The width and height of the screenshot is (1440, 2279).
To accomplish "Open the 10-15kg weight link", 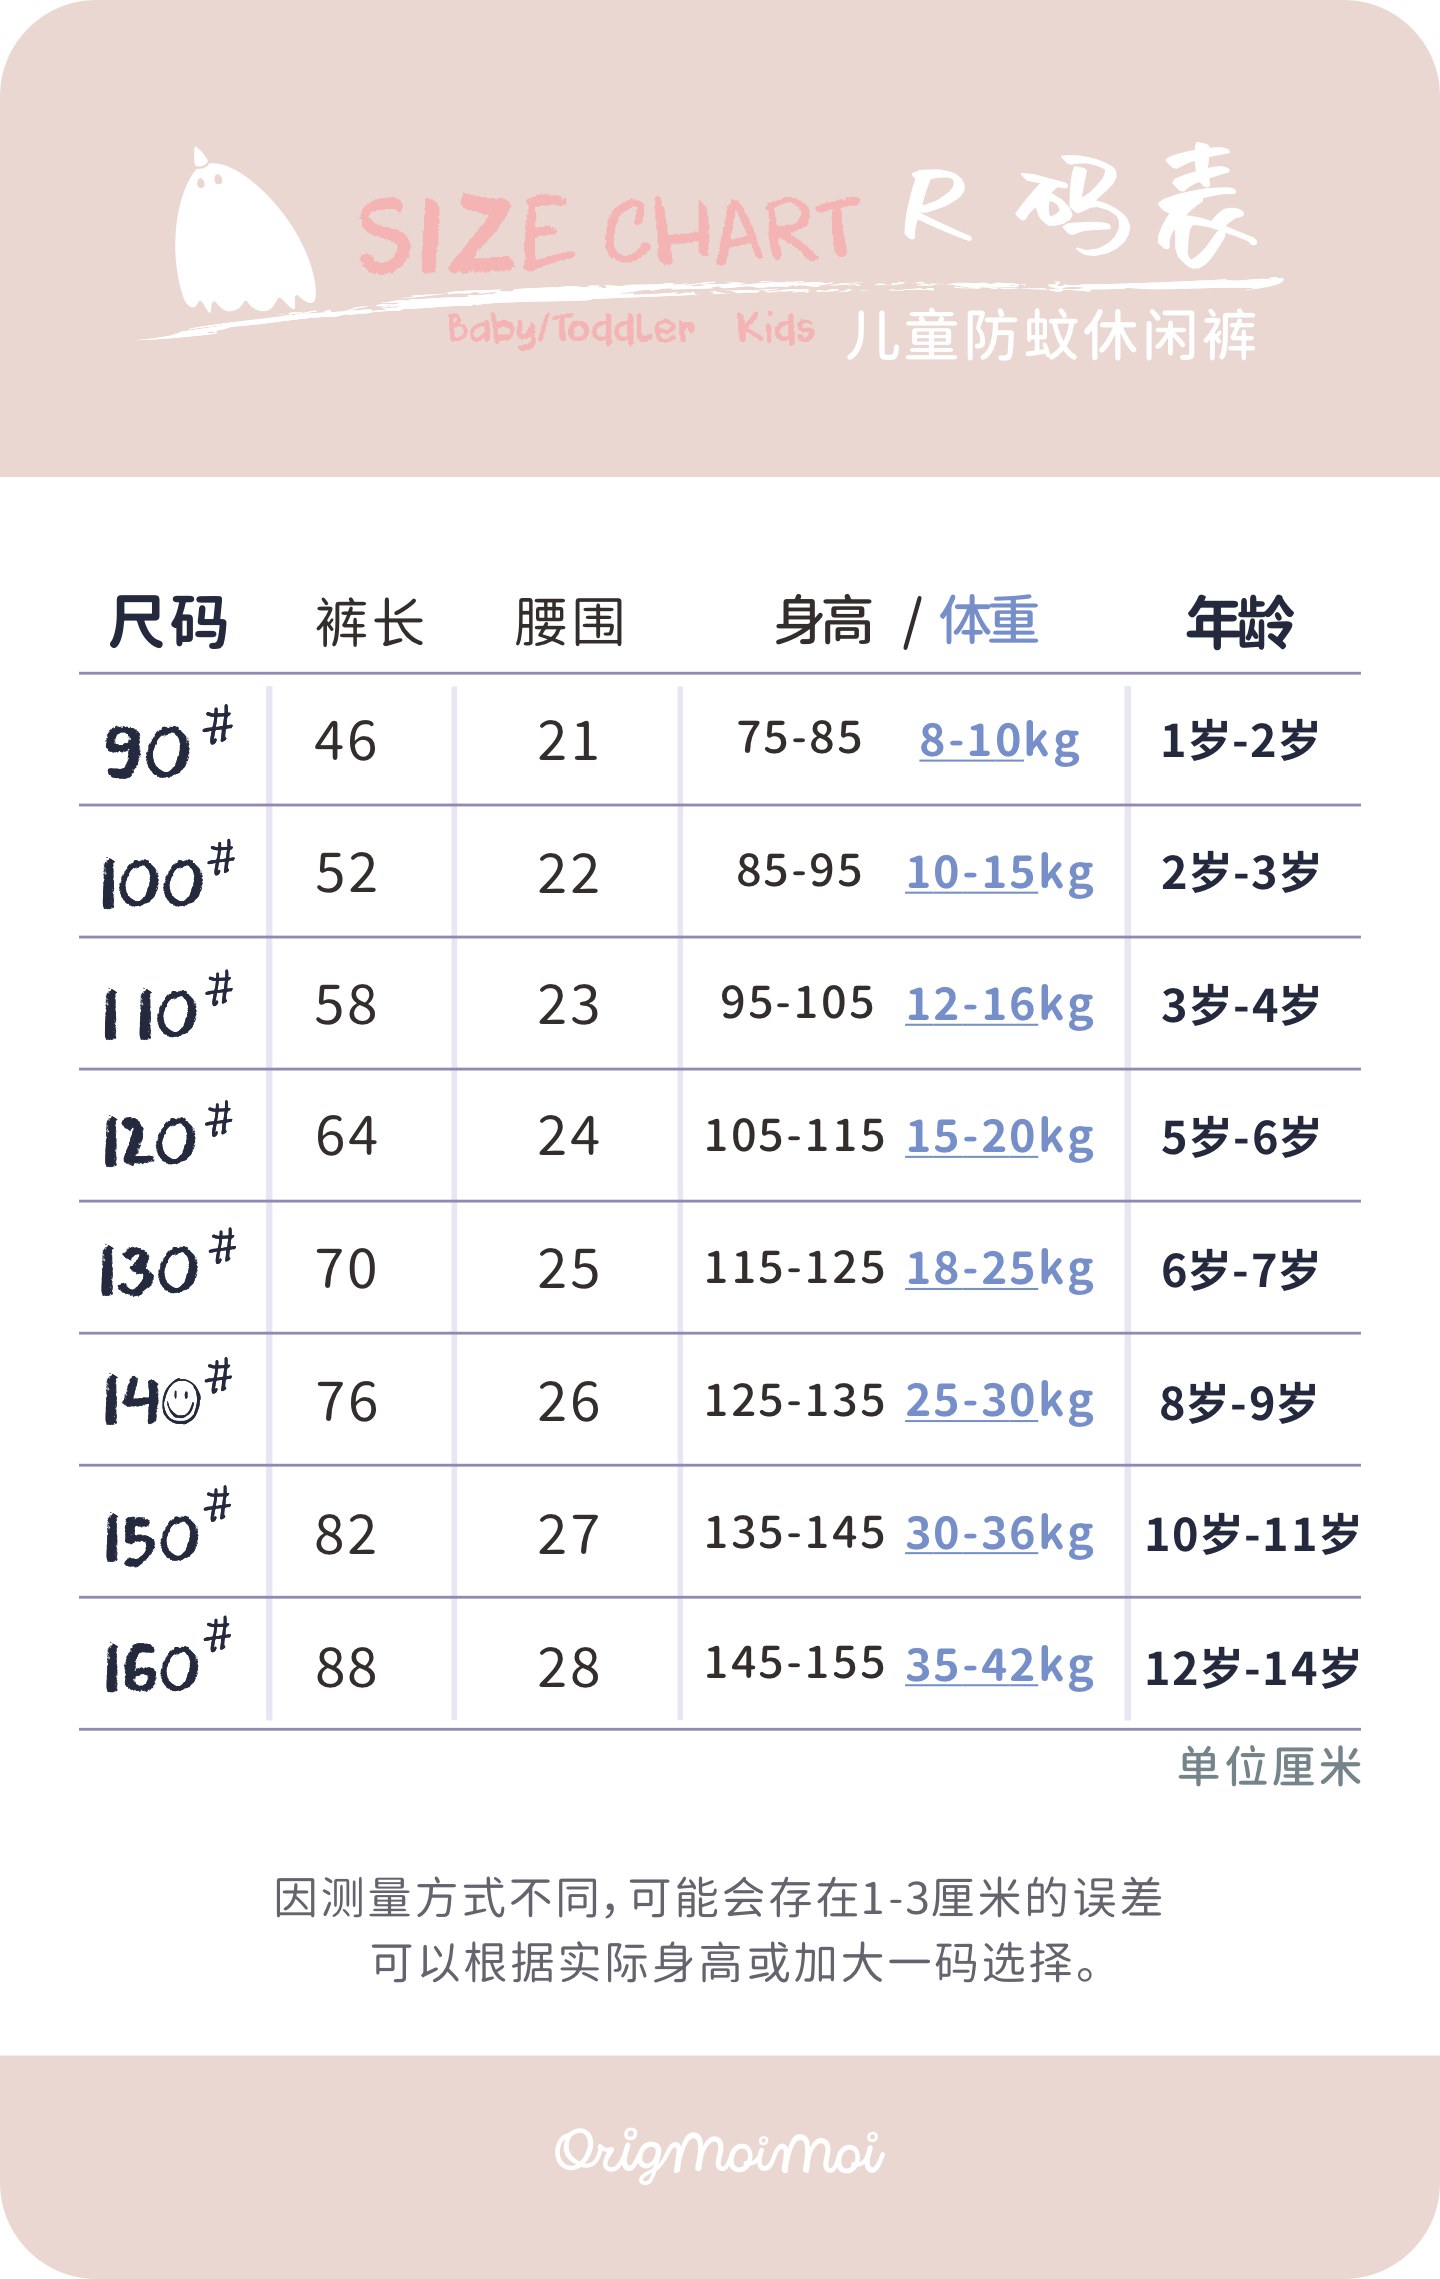I will tap(998, 873).
